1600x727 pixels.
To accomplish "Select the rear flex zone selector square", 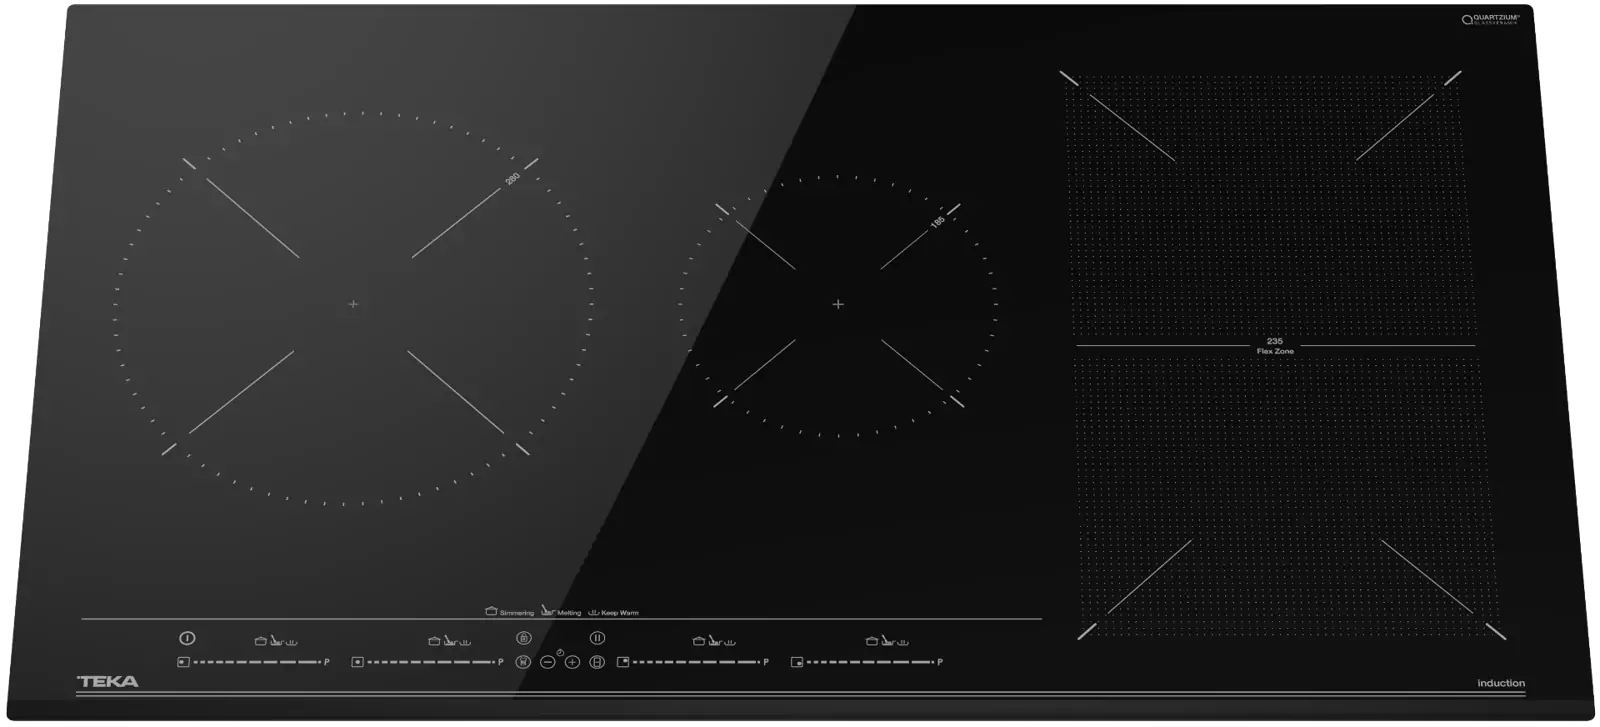I will [x=623, y=662].
